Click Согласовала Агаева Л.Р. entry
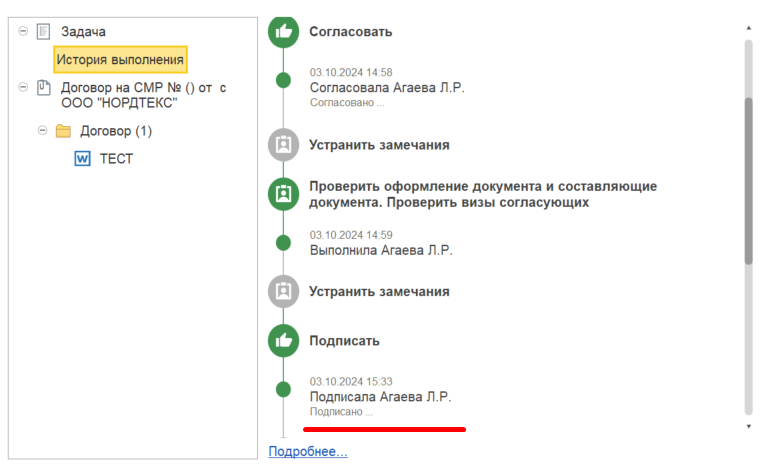 [387, 88]
